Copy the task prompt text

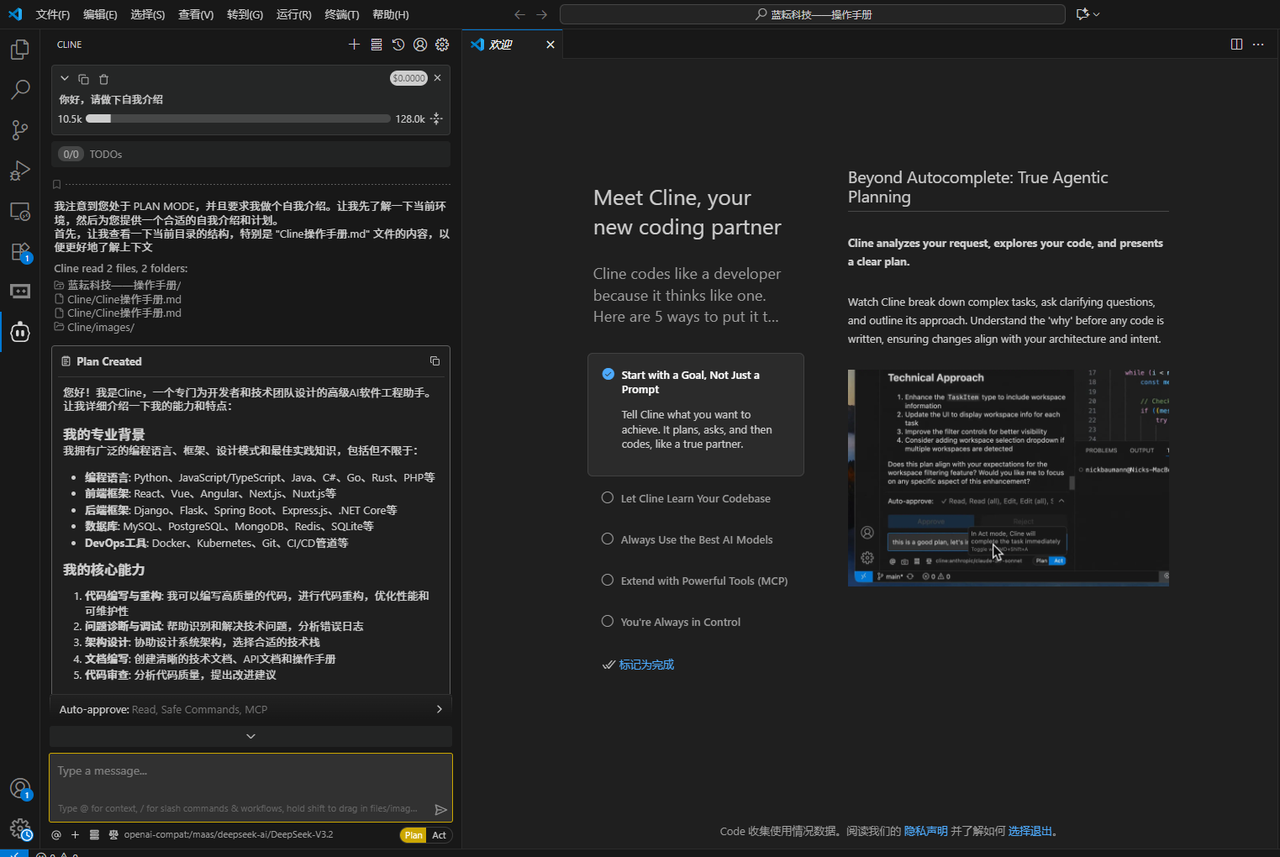(x=84, y=79)
